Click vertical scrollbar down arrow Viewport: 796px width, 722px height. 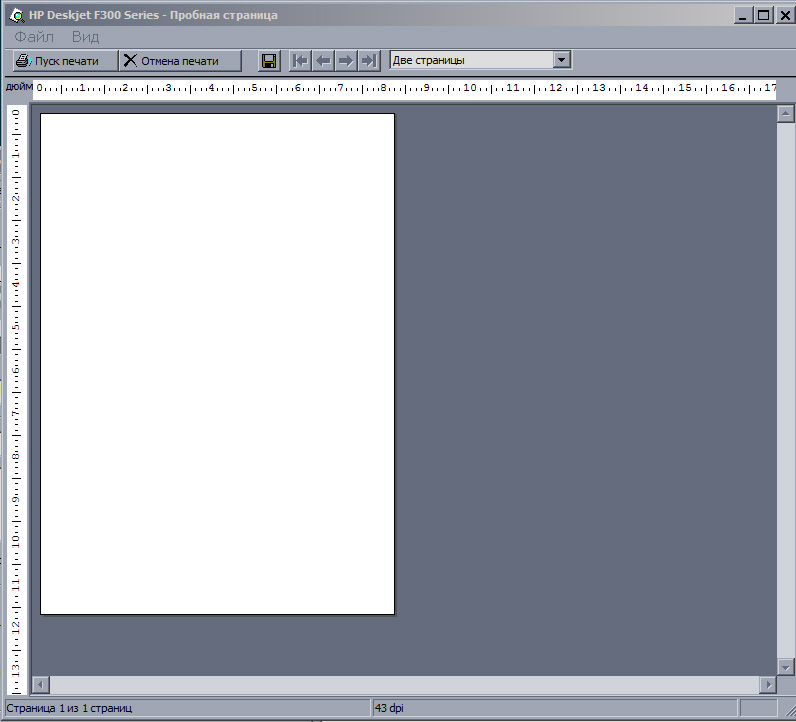click(x=785, y=667)
